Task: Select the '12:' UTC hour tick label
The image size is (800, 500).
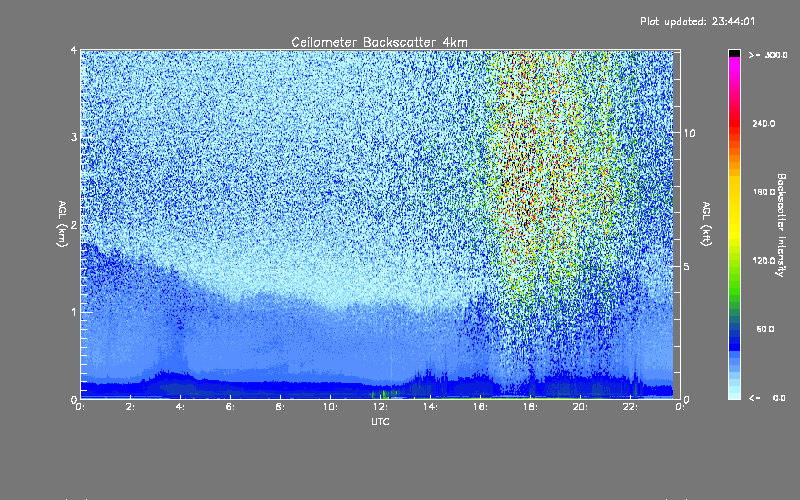Action: click(380, 407)
